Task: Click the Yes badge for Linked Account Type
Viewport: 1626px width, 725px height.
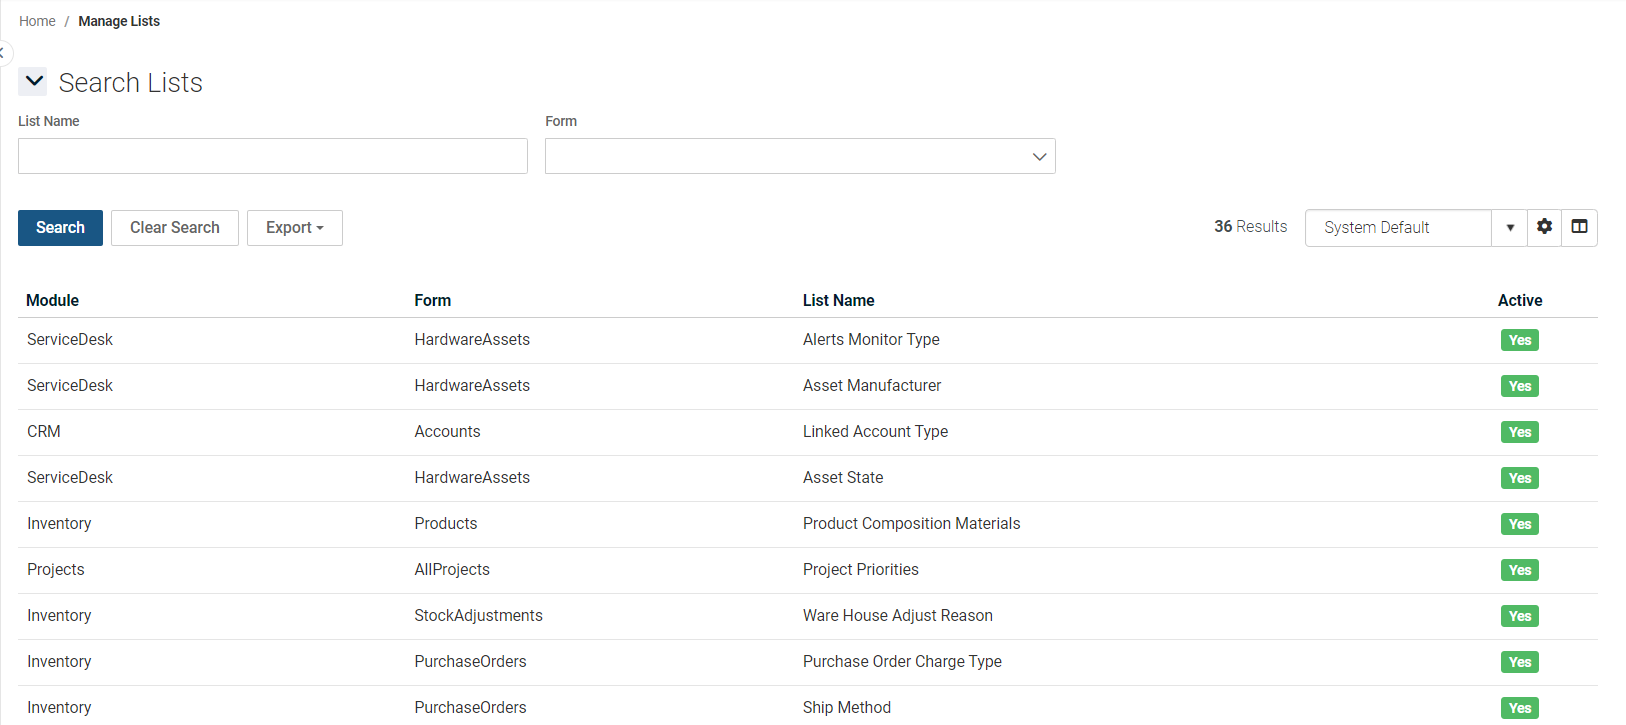Action: coord(1519,432)
